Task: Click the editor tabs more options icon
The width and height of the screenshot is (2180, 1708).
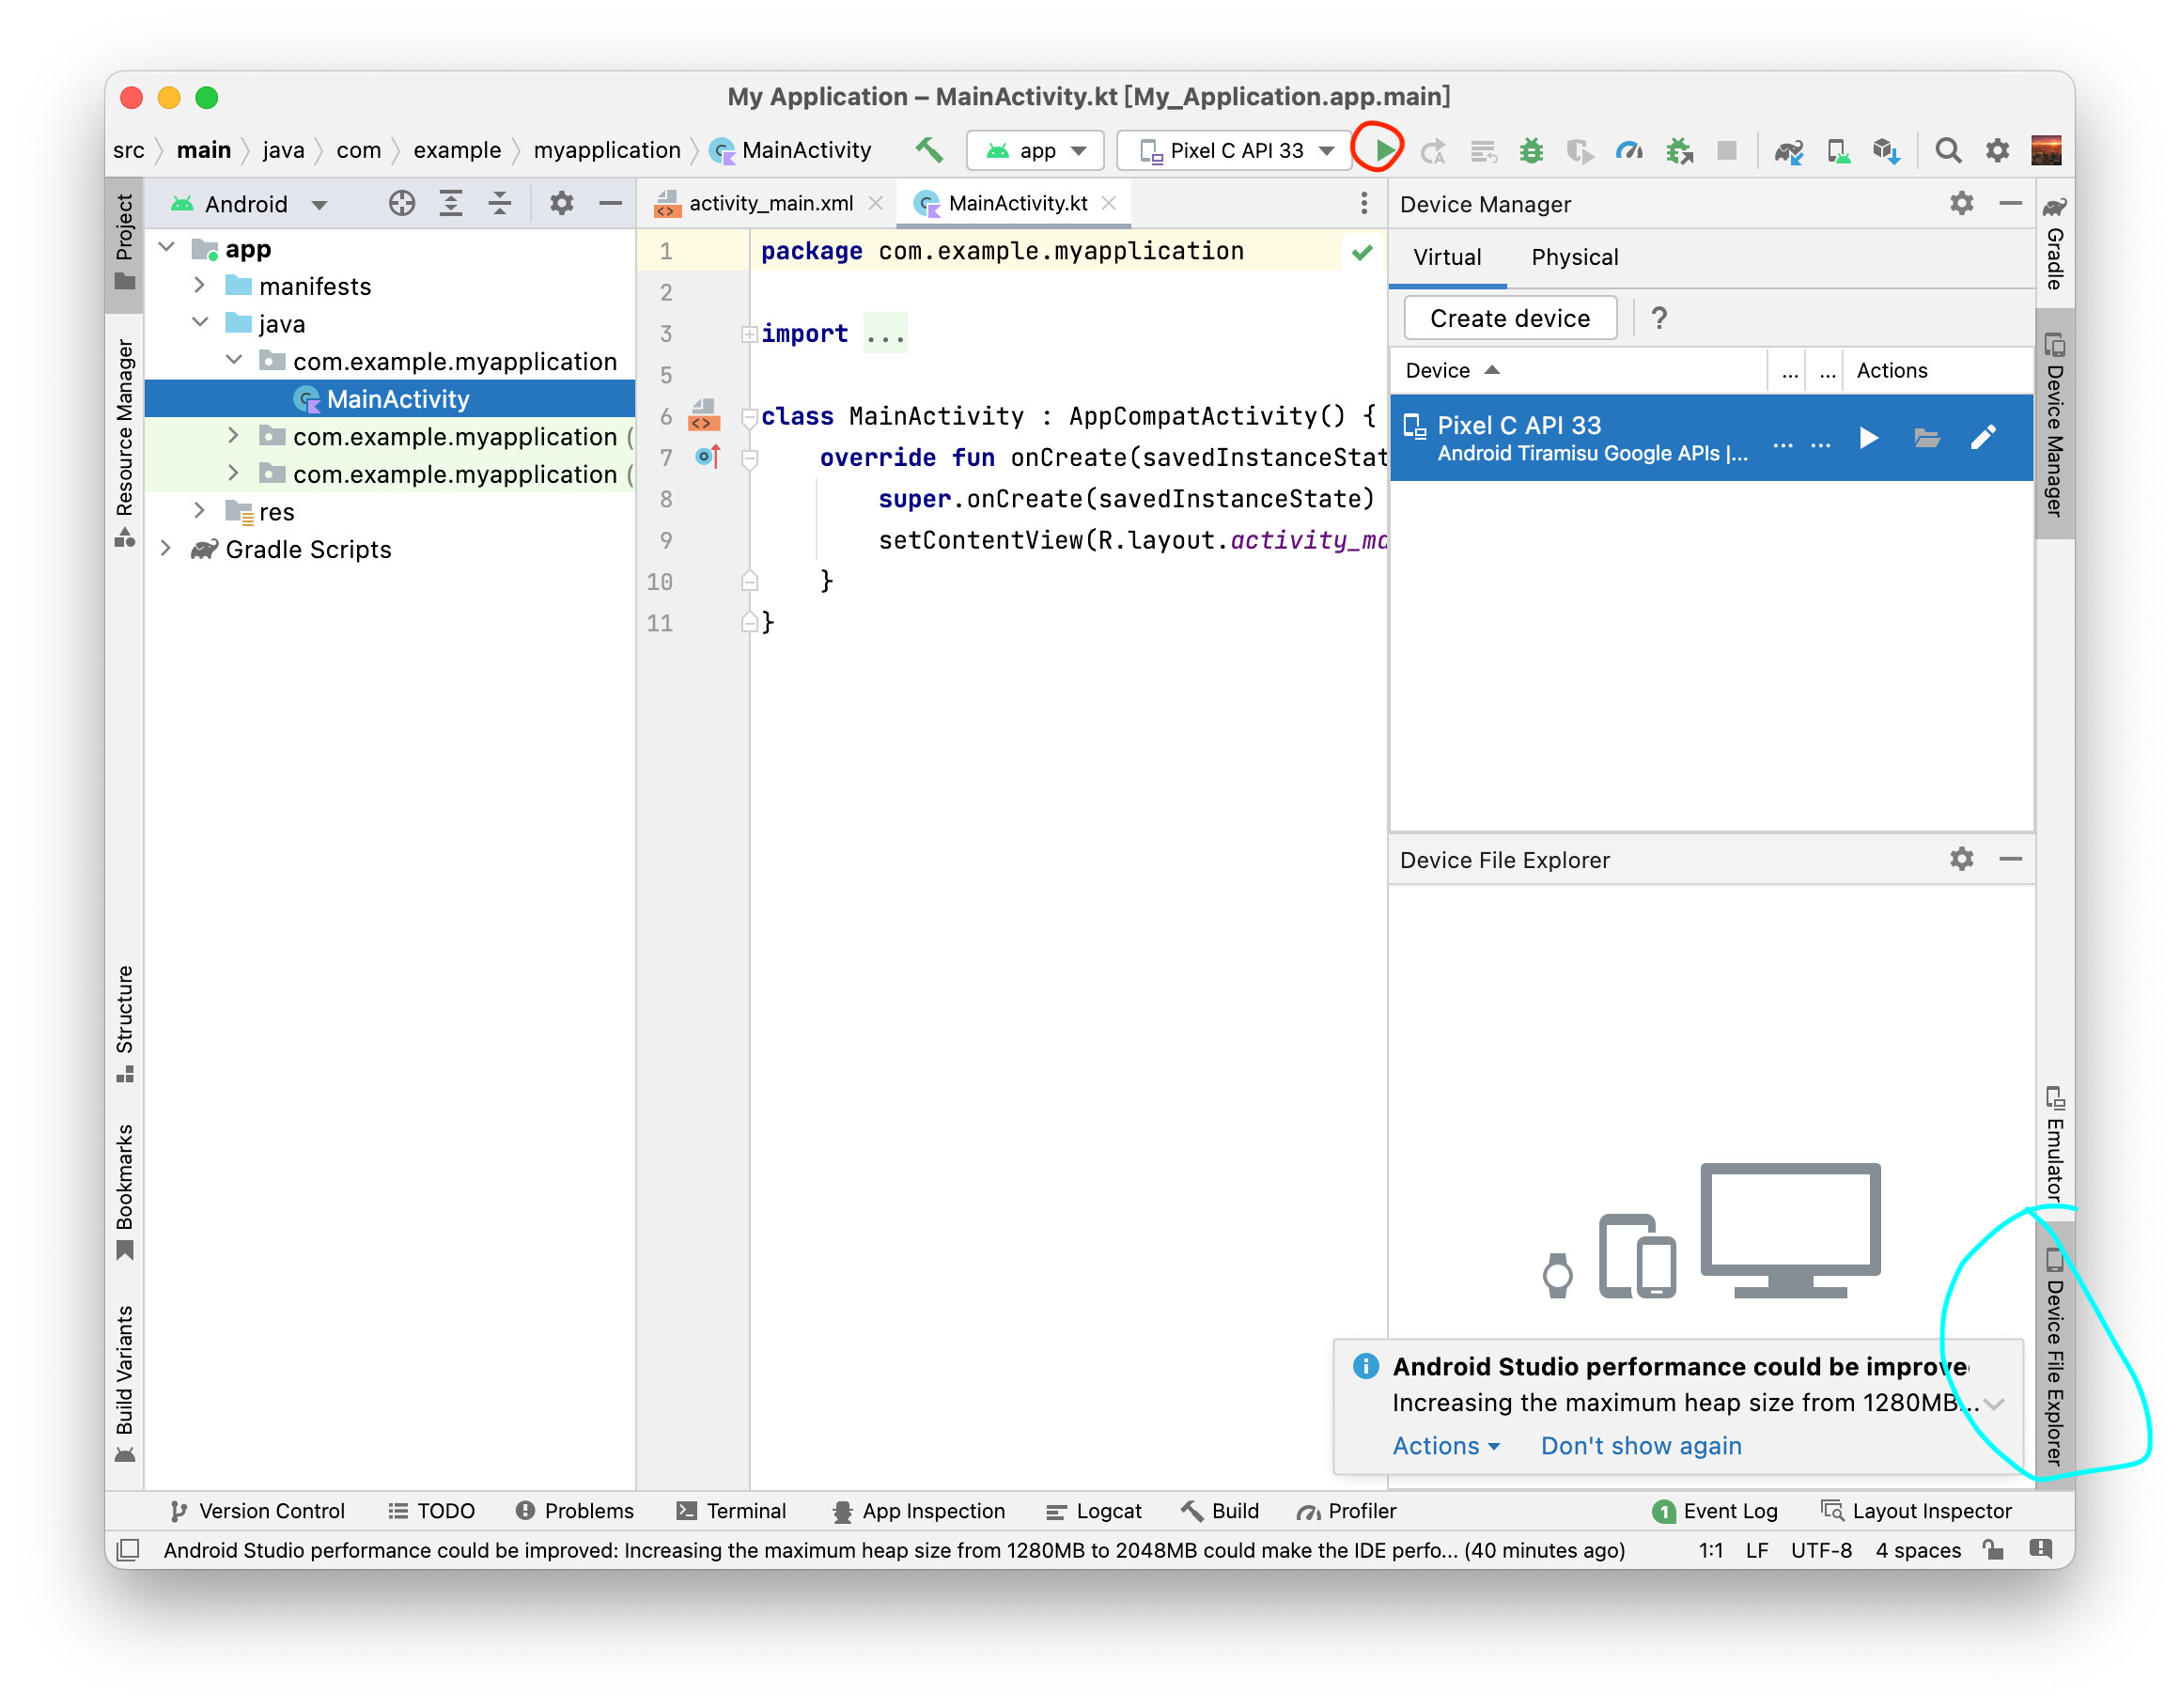Action: (1363, 204)
